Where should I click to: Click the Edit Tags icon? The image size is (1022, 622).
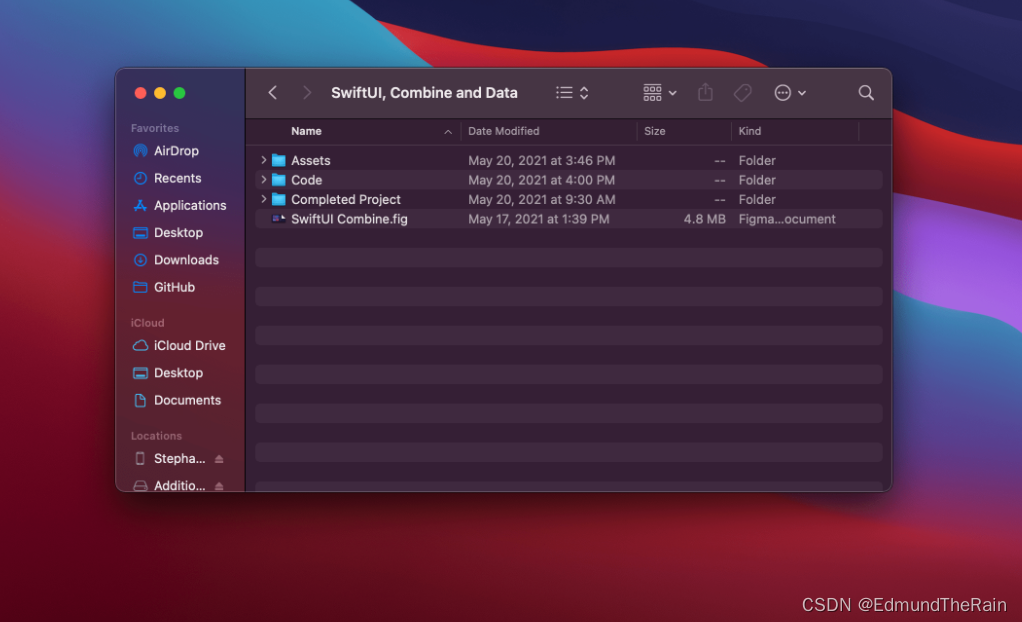click(742, 93)
